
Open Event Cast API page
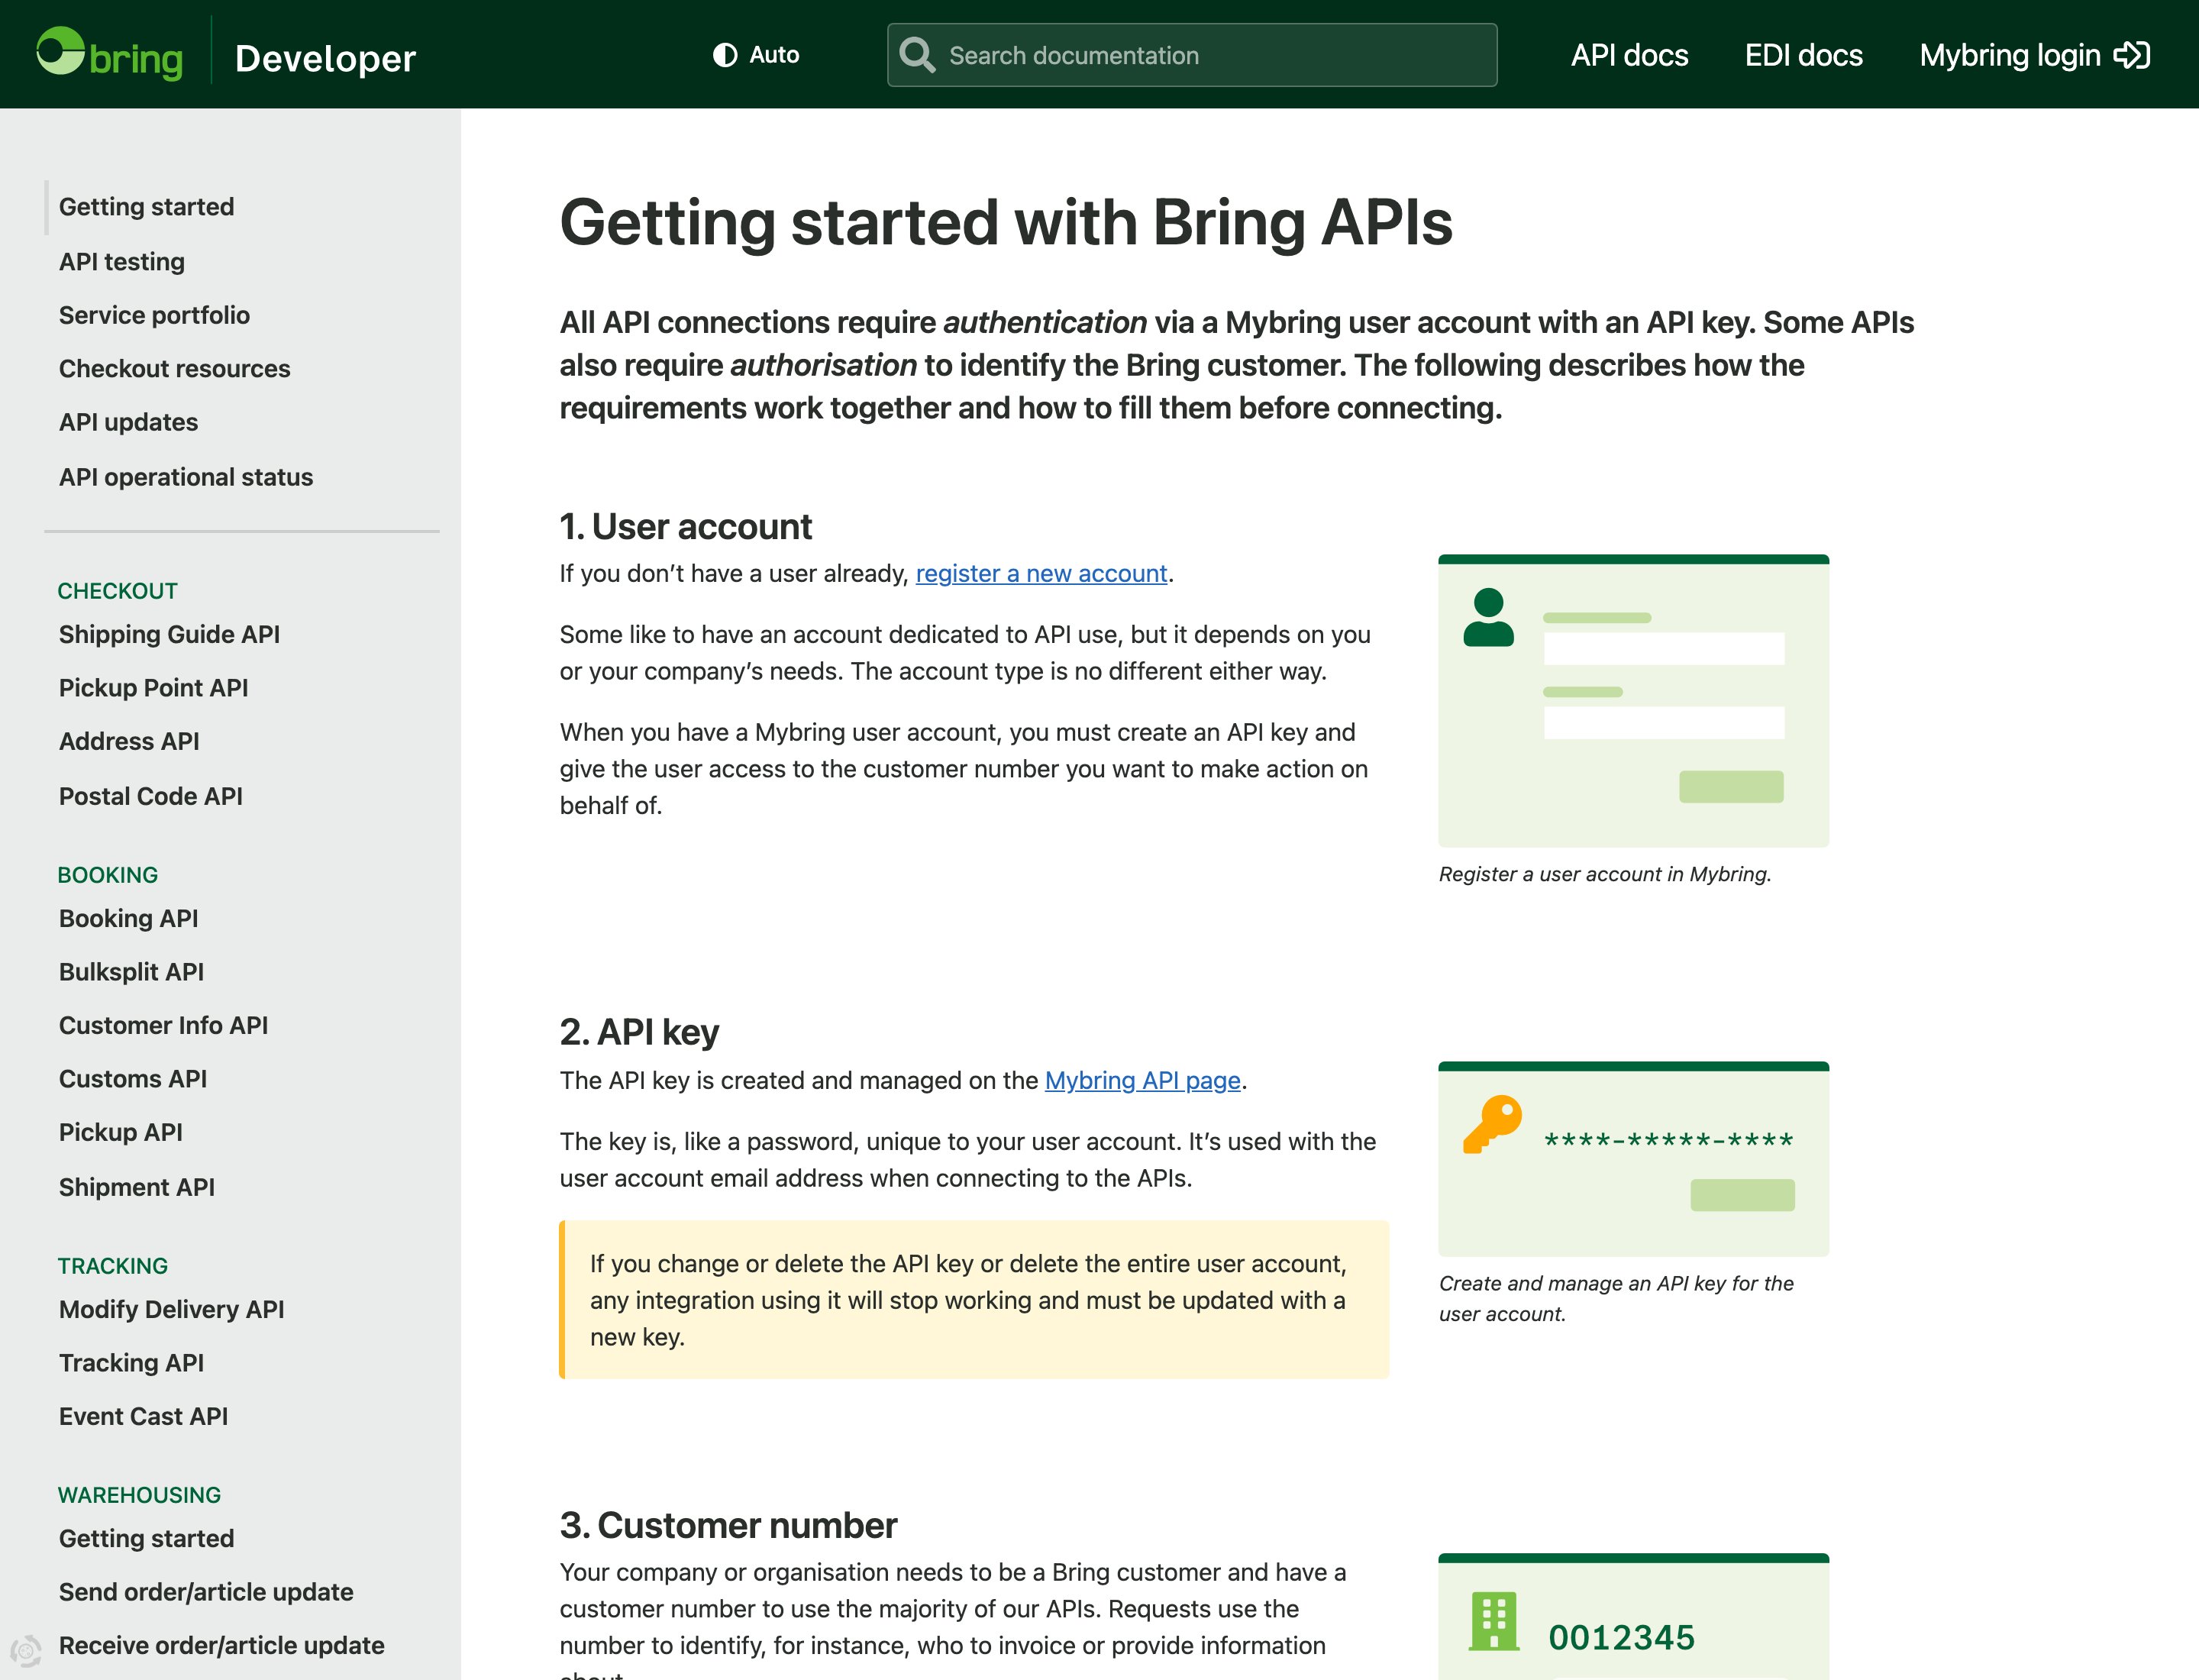143,1416
